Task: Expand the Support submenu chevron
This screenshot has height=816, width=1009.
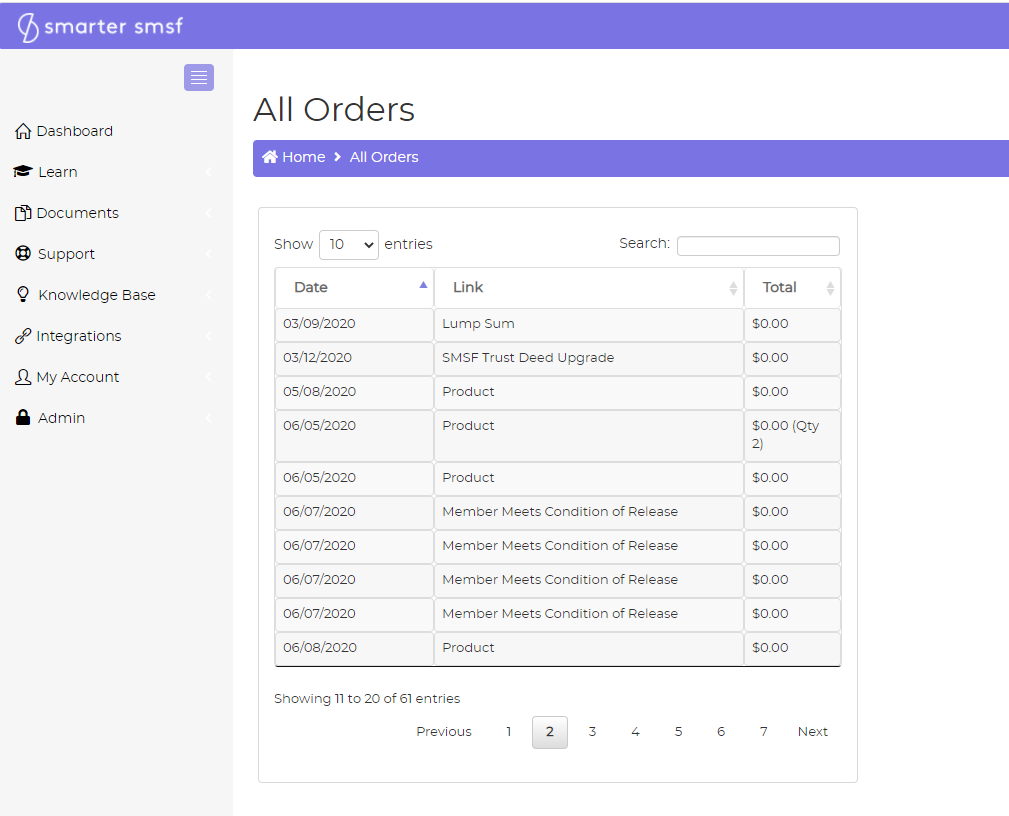Action: tap(208, 254)
